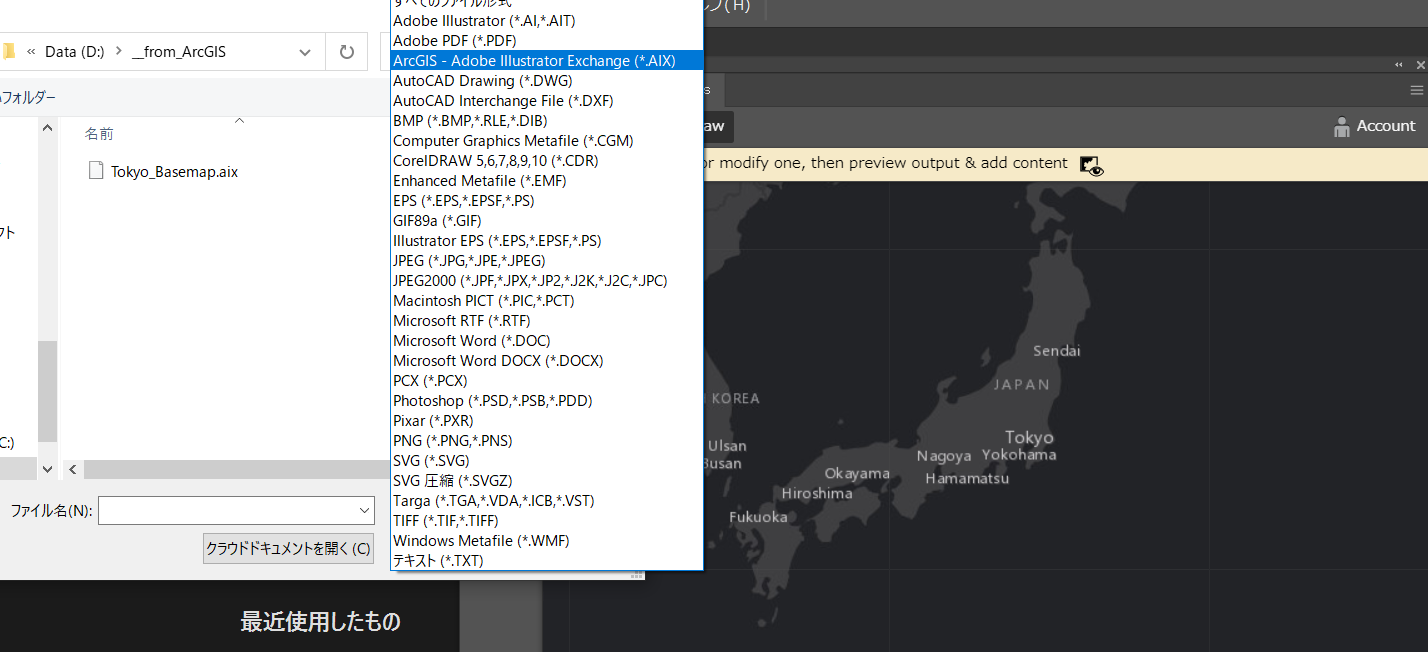Image resolution: width=1428 pixels, height=652 pixels.
Task: Select Targa (*.TGA,*.VDA,*.ICB,*.VST) format
Action: [547, 500]
